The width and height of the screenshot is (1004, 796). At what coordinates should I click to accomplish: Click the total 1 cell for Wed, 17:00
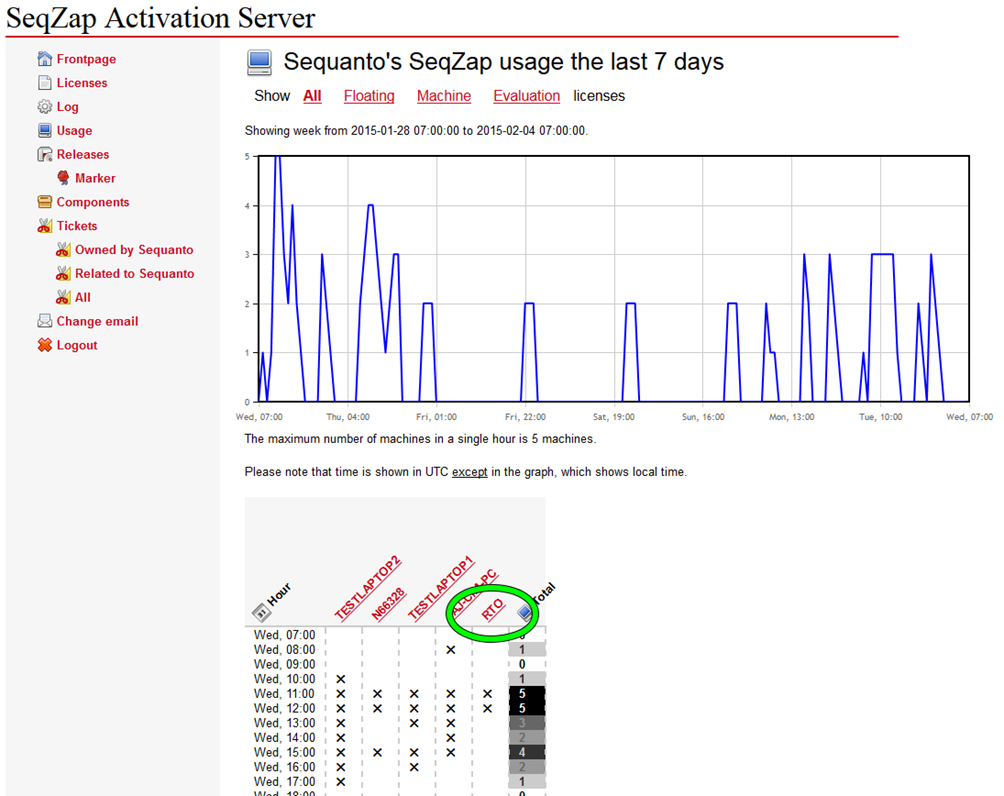[526, 782]
